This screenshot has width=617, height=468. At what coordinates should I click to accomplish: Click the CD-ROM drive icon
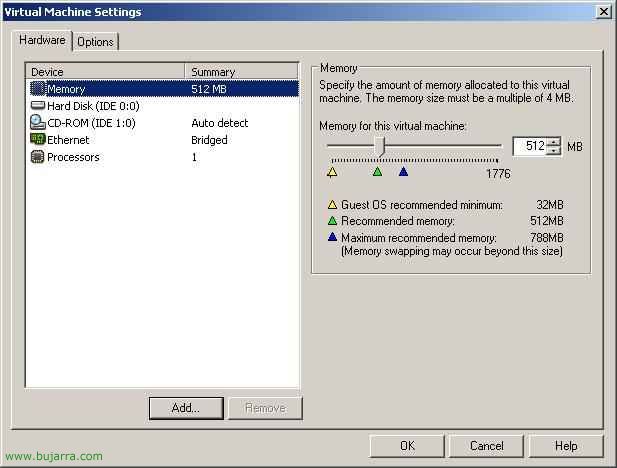coord(38,123)
